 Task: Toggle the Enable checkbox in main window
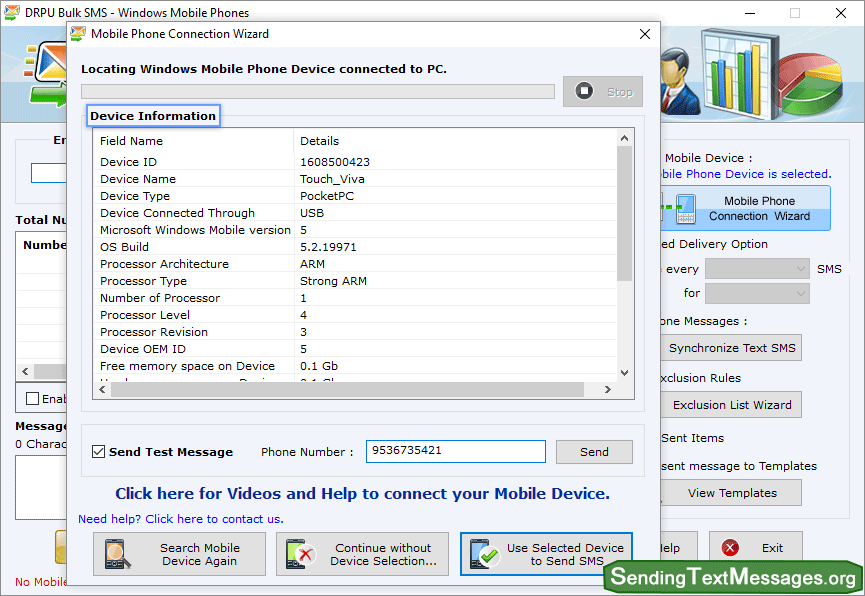tap(33, 398)
